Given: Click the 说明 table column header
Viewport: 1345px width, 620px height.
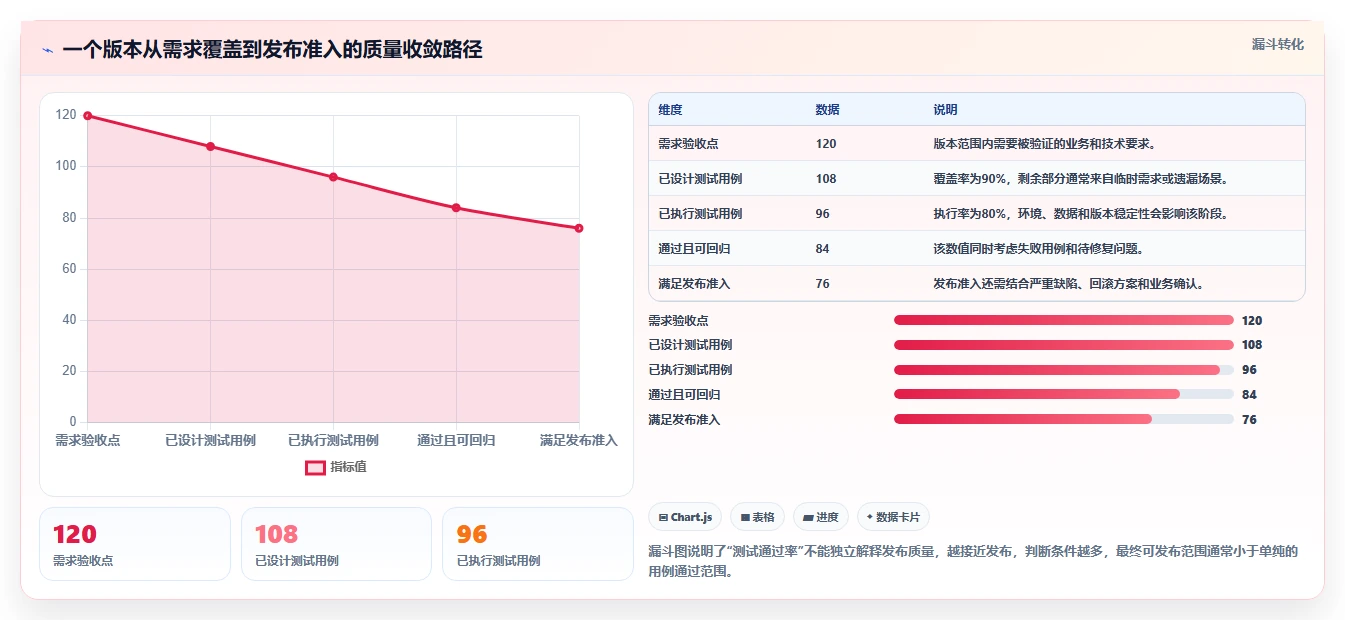Looking at the screenshot, I should pos(945,110).
